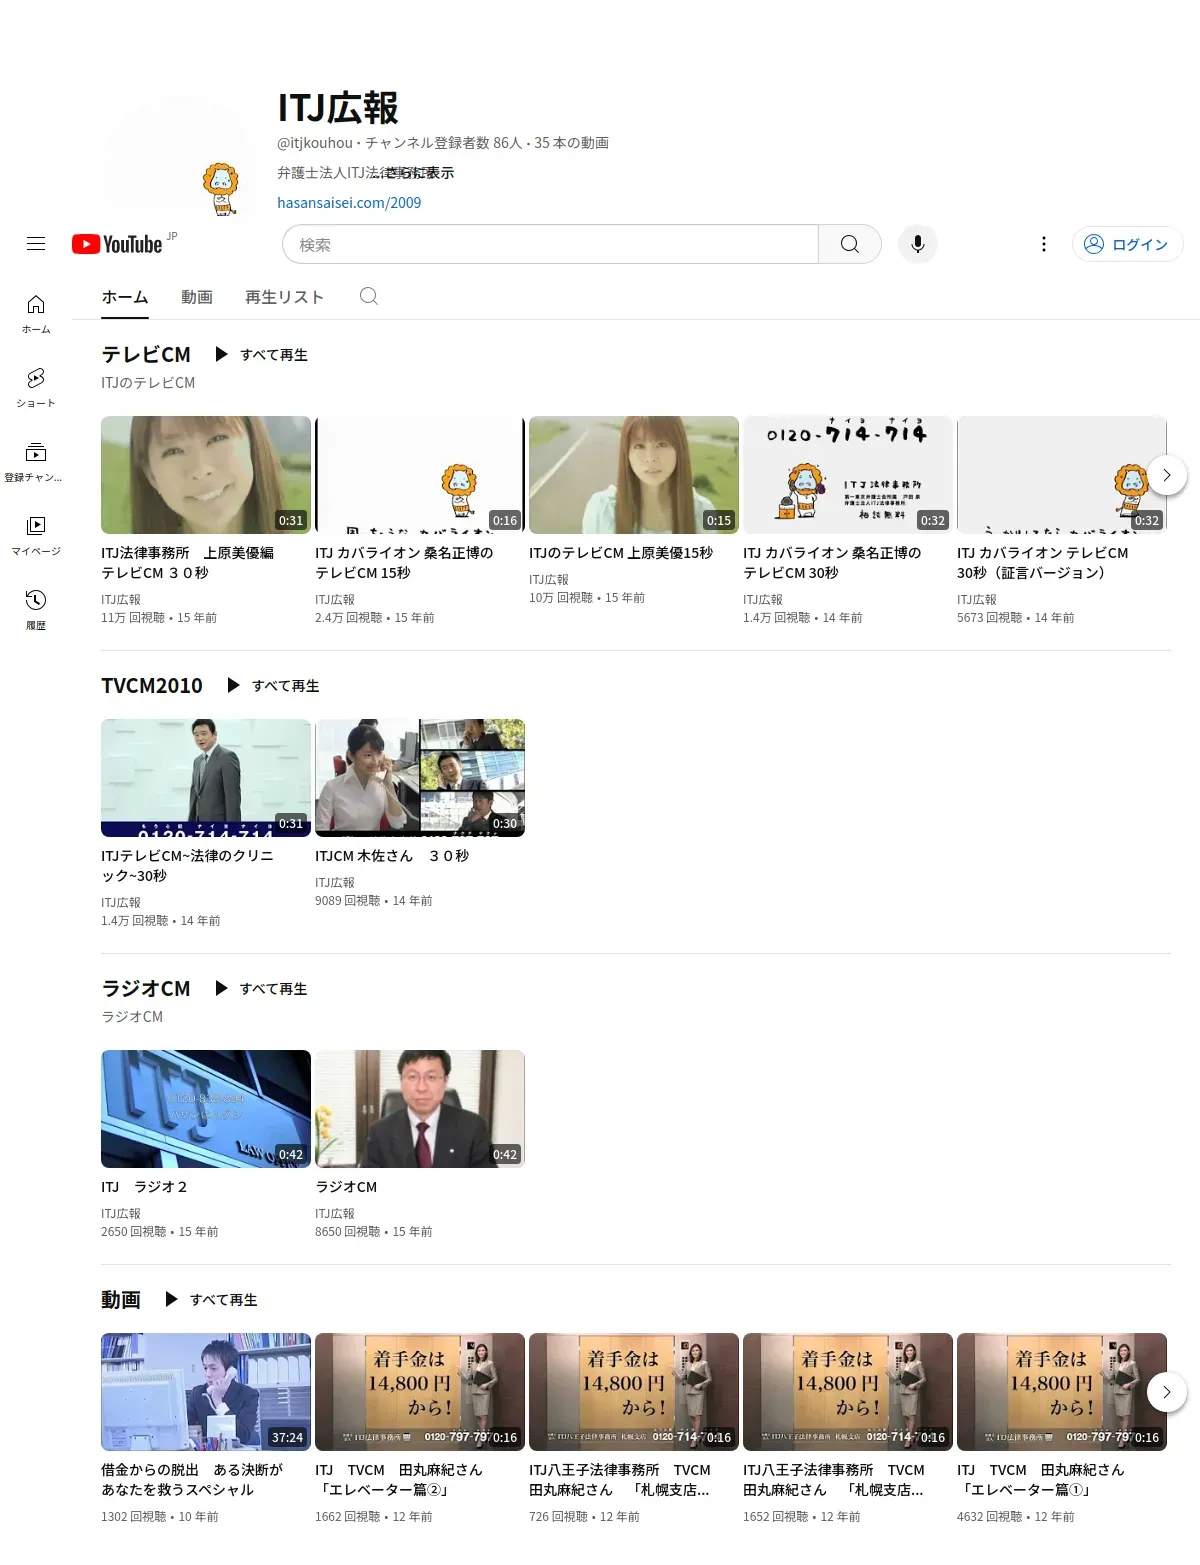Image resolution: width=1200 pixels, height=1565 pixels.
Task: Open the ラジオCM video thumbnail
Action: pos(420,1109)
